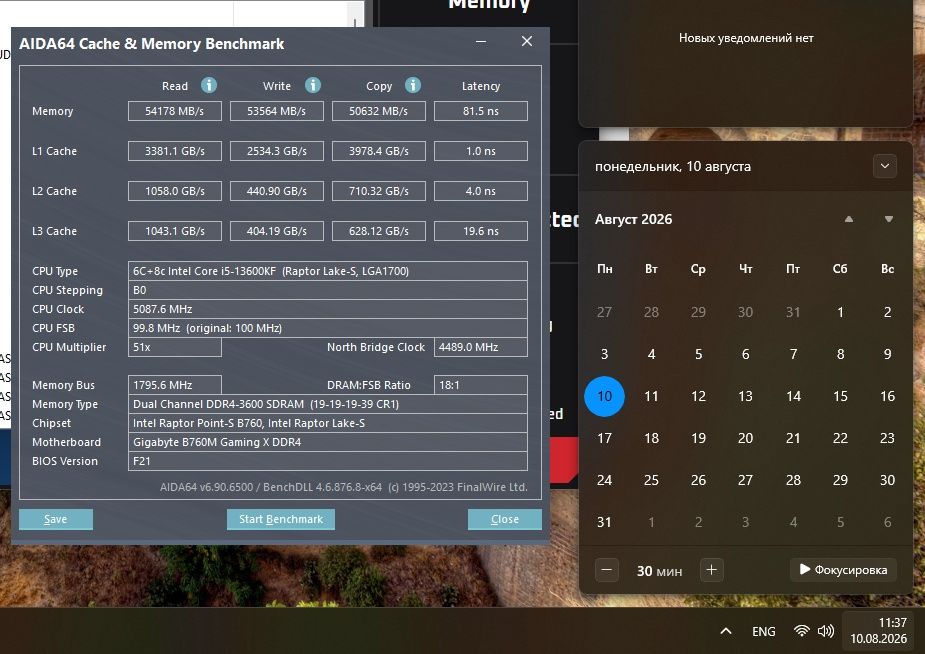Select September 6 in calendar
Viewport: 925px width, 654px height.
pos(887,522)
